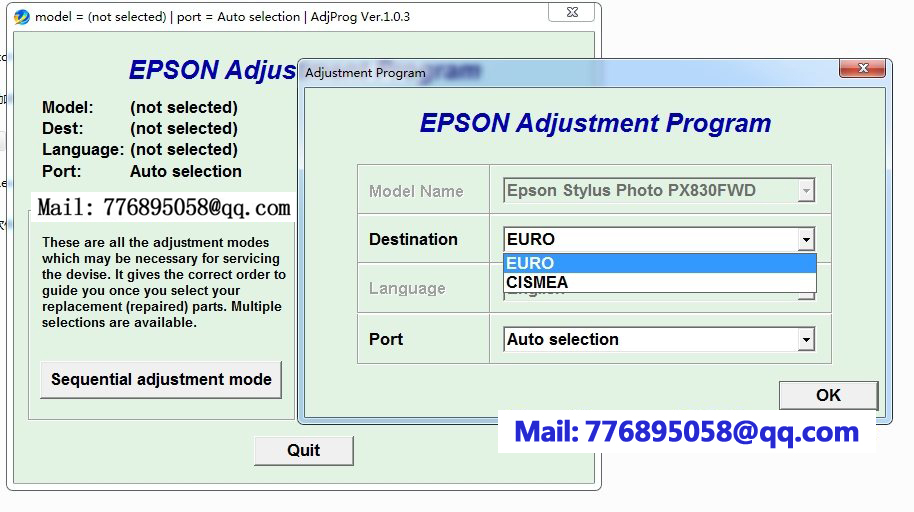Click the Destination field showing EURO
The height and width of the screenshot is (512, 914).
[659, 239]
